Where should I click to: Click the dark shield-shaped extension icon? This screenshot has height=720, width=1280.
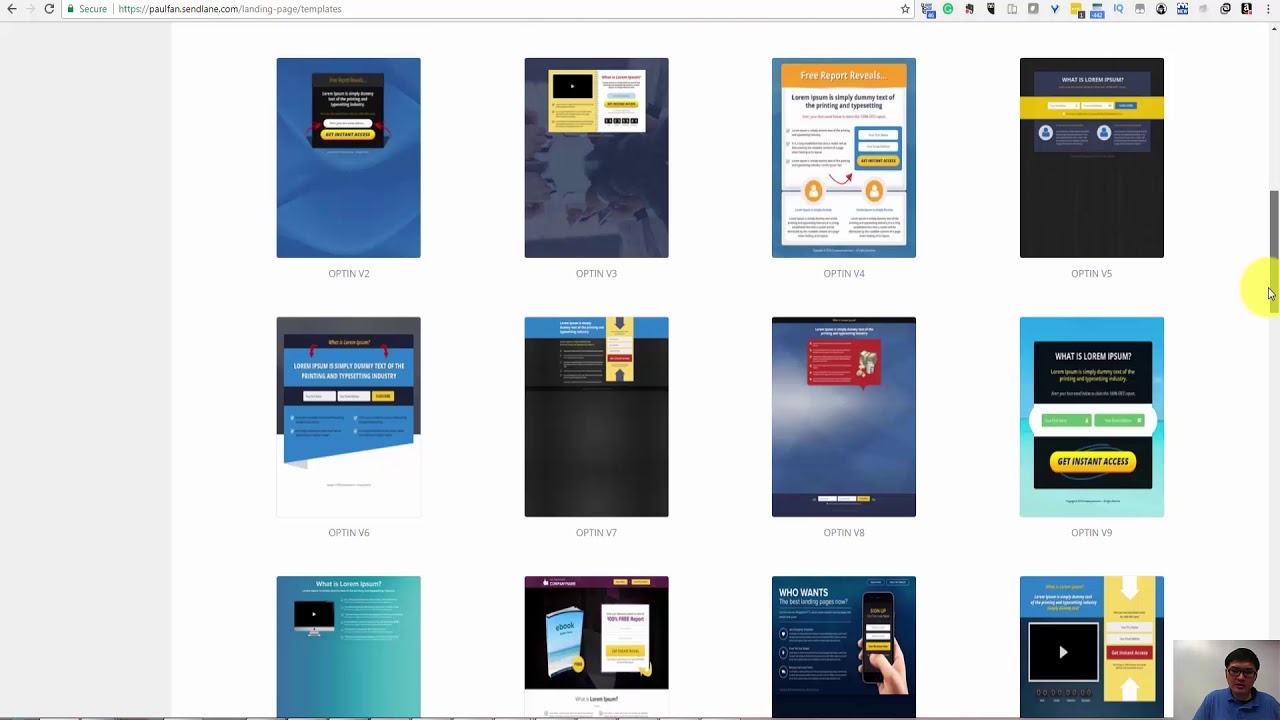(991, 9)
